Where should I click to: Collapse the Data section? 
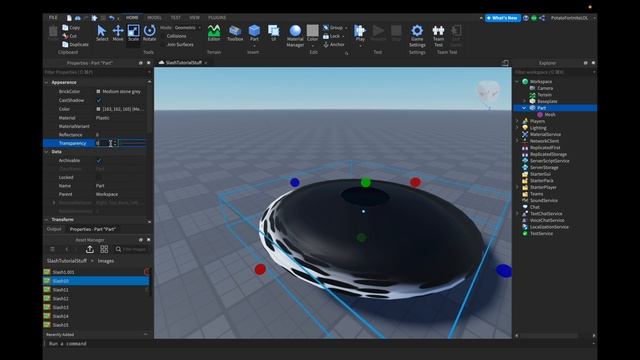[46, 152]
